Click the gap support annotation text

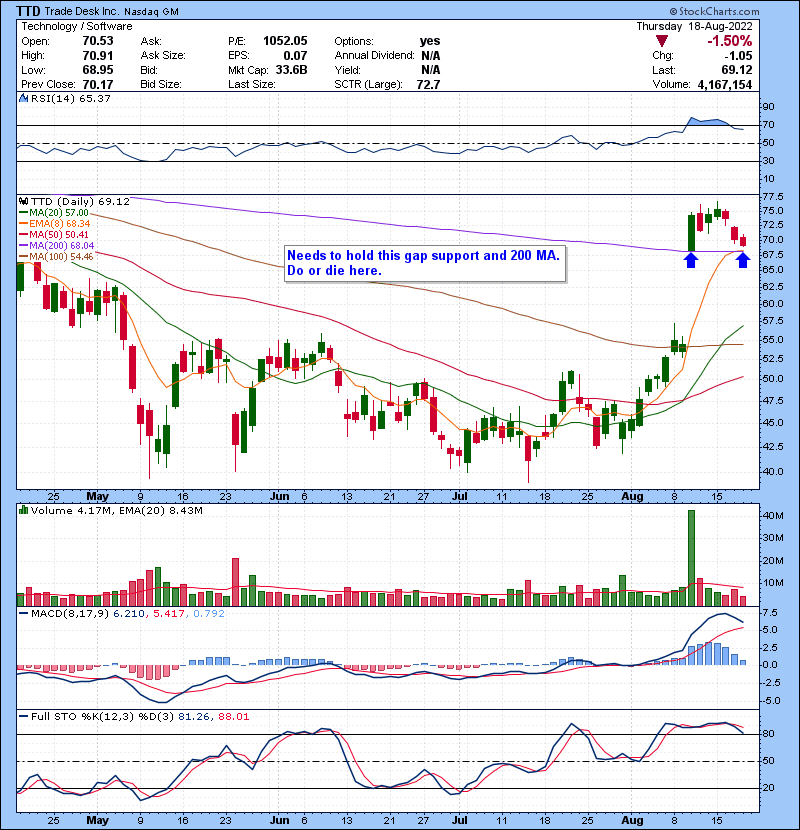425,263
